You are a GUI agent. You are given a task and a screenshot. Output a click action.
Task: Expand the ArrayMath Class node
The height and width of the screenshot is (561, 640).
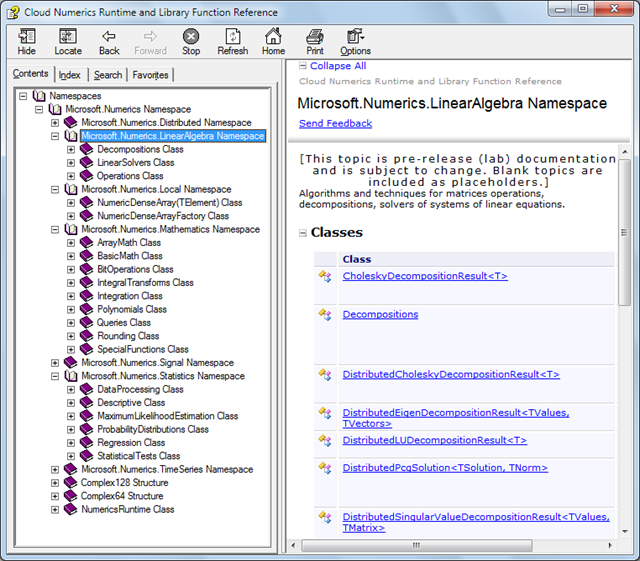71,243
